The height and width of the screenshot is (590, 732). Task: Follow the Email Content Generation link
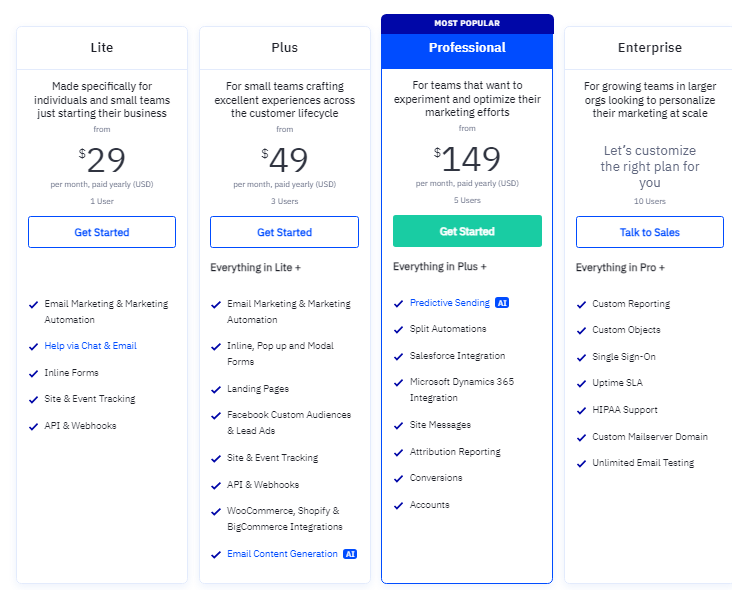[x=282, y=554]
